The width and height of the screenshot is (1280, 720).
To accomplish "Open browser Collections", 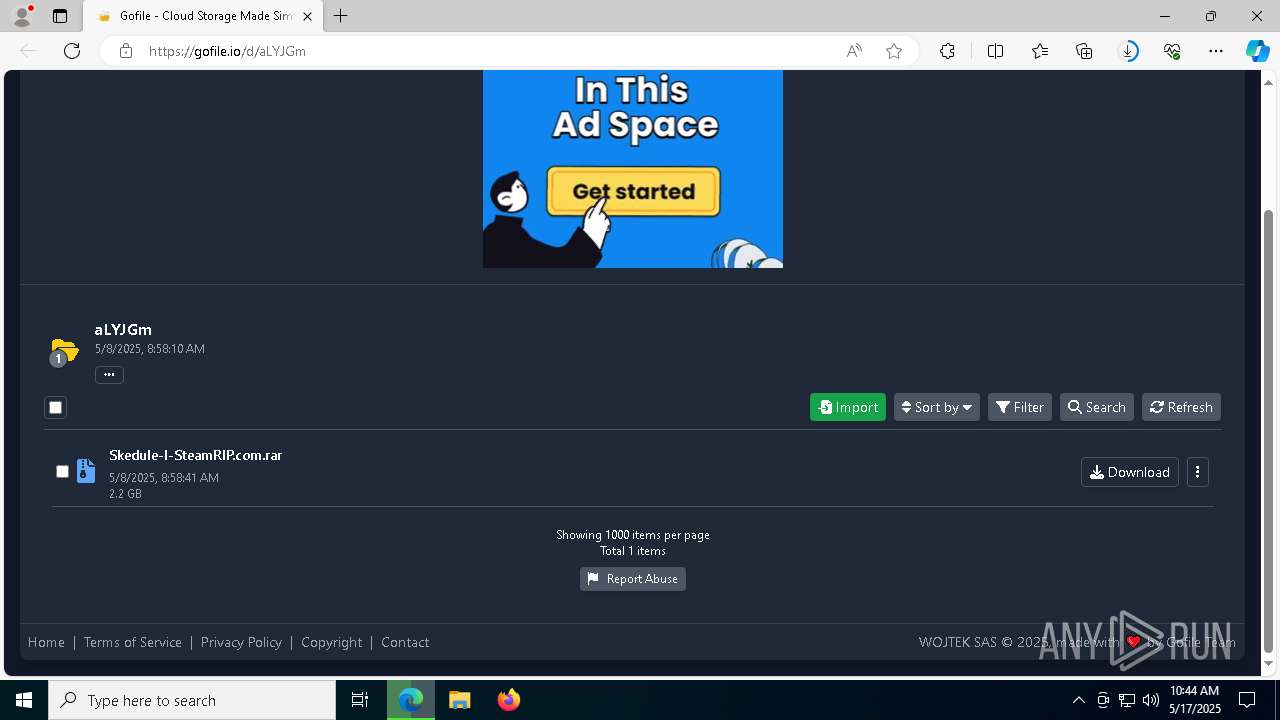I will tap(1084, 51).
